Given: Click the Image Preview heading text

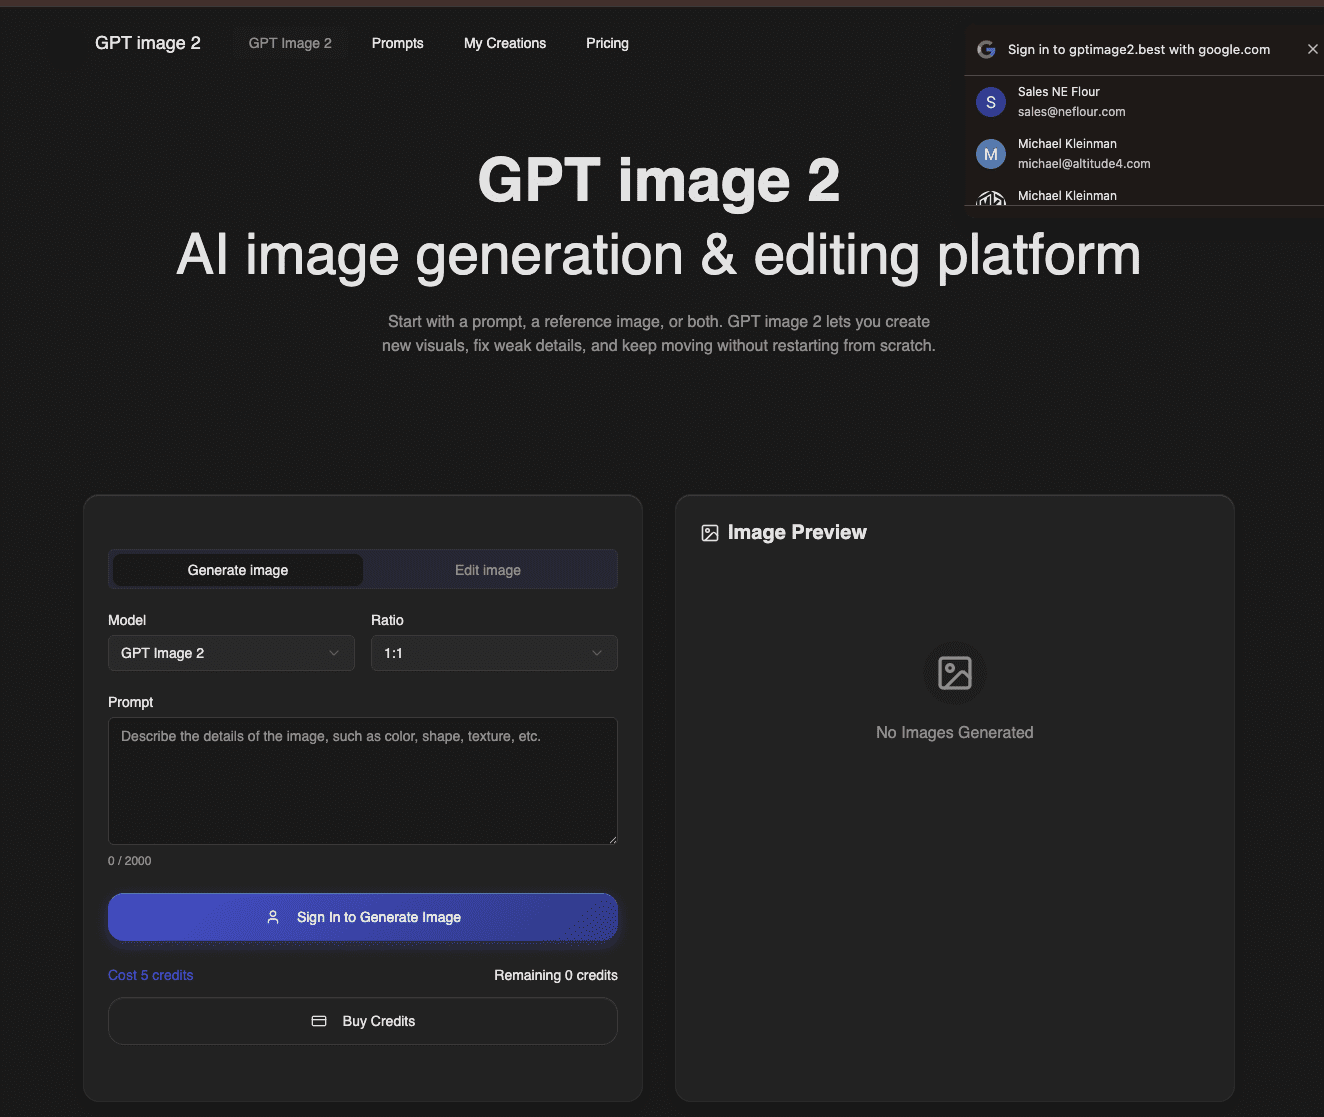Looking at the screenshot, I should click(797, 532).
